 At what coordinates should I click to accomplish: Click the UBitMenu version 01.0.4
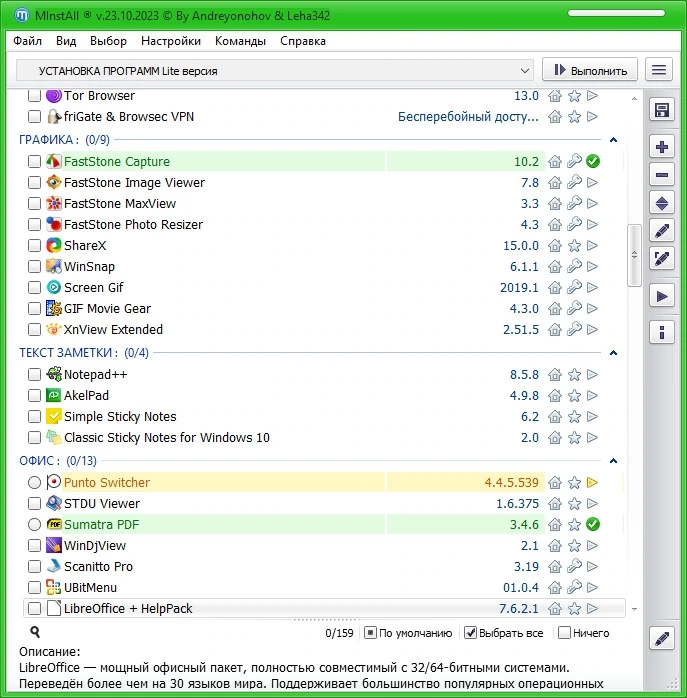click(520, 587)
